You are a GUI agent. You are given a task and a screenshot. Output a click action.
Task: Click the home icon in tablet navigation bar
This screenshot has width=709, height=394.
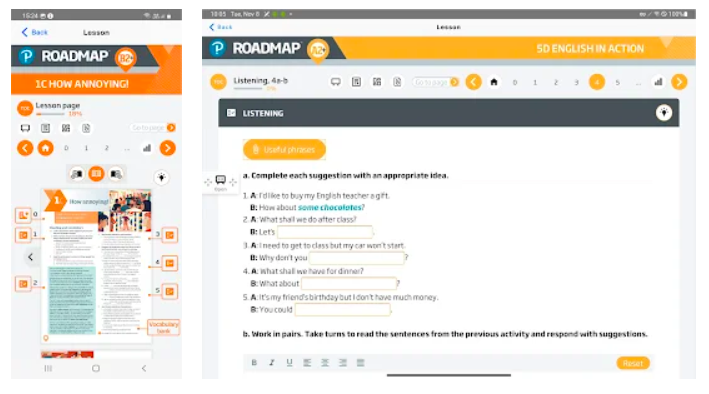click(494, 82)
